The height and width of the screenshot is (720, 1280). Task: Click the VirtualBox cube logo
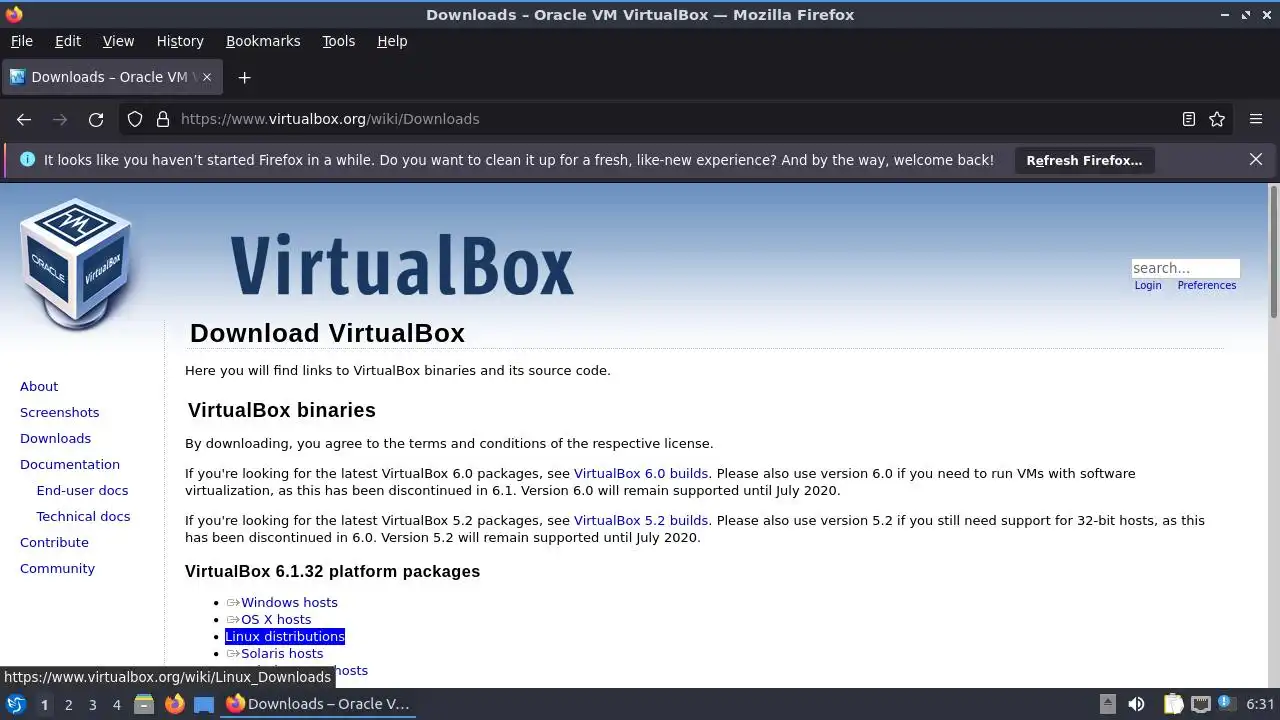[x=75, y=263]
